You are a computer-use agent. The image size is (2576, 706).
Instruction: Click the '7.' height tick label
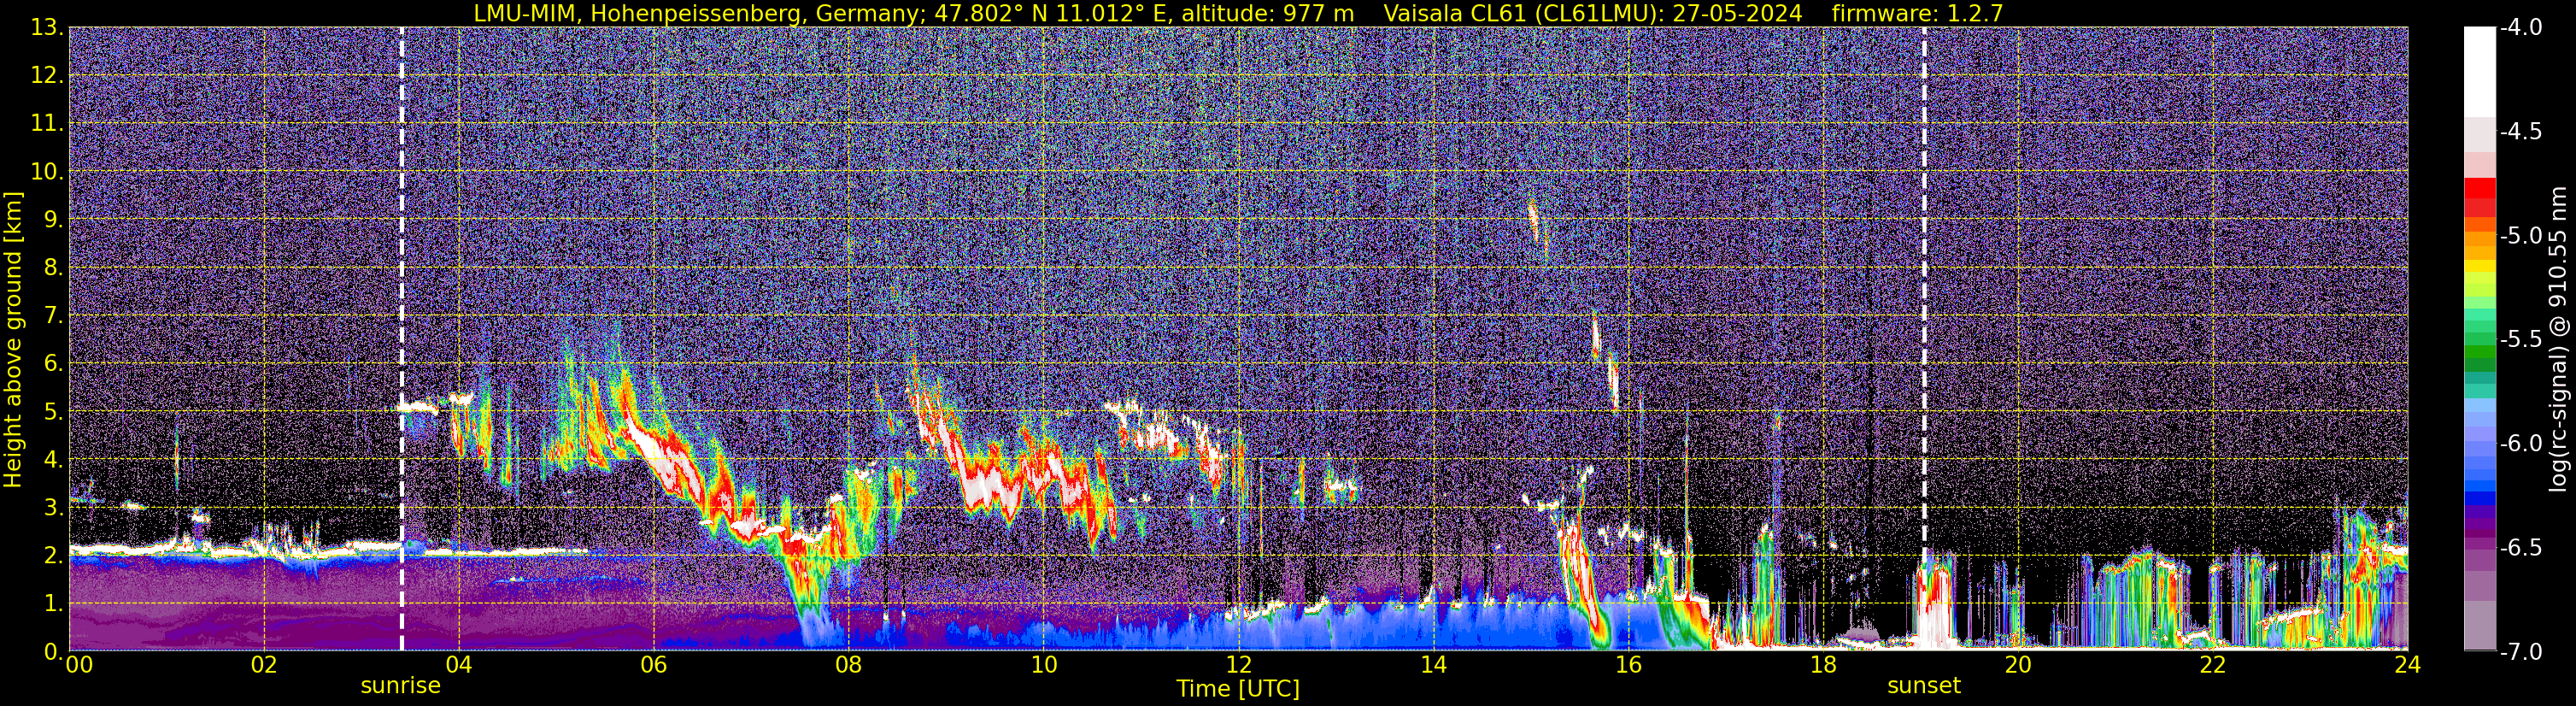coord(53,316)
